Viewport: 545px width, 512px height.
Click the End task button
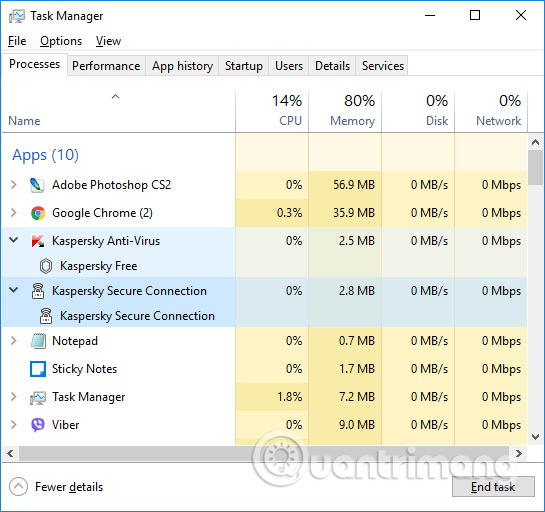point(493,487)
